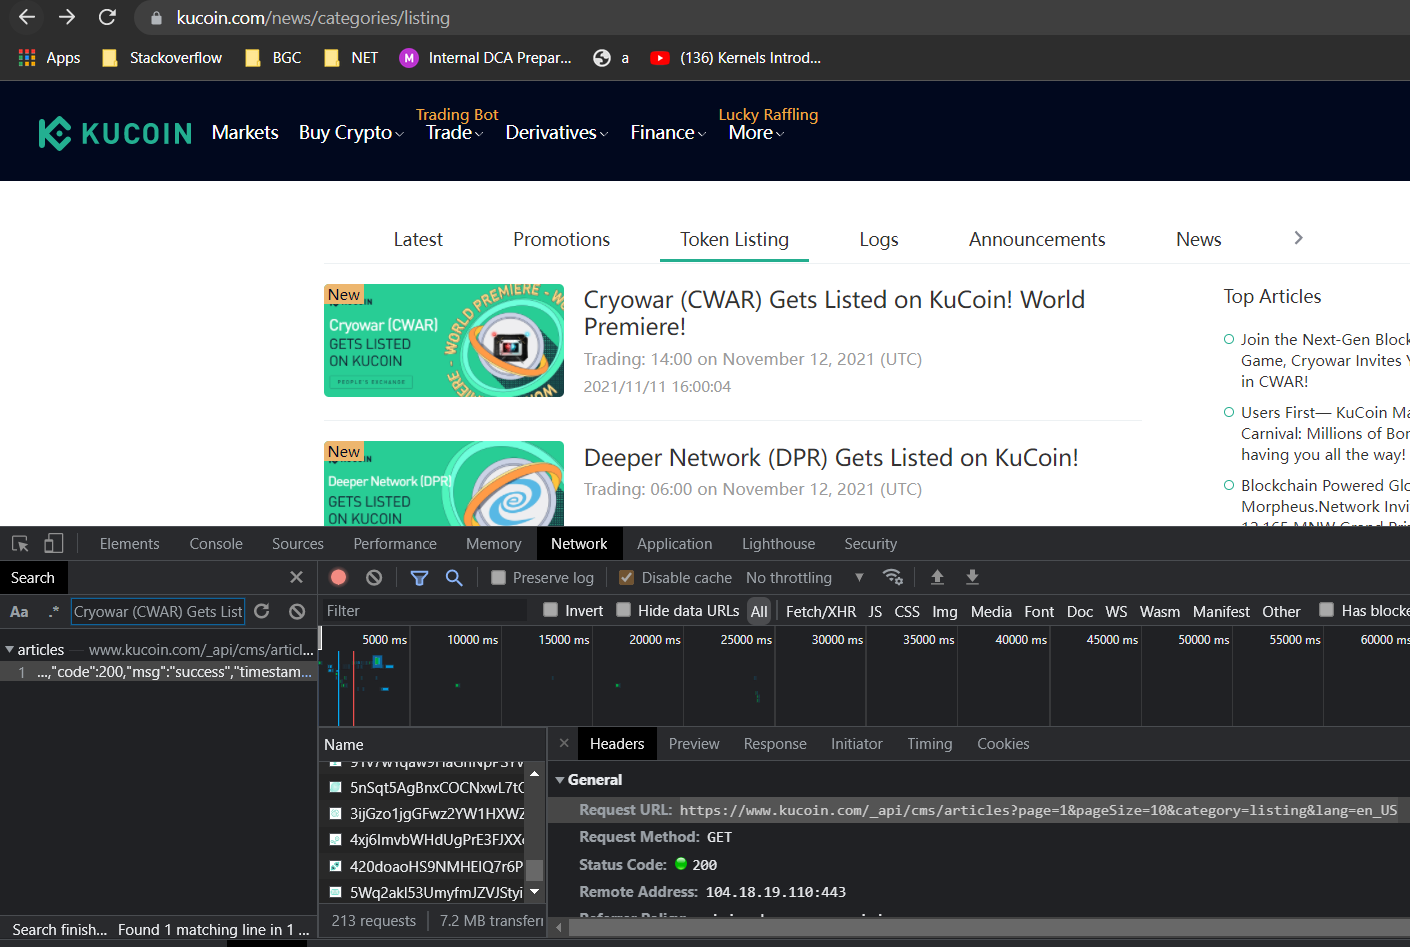The width and height of the screenshot is (1410, 947).
Task: Select the Token Listing tab
Action: point(734,239)
